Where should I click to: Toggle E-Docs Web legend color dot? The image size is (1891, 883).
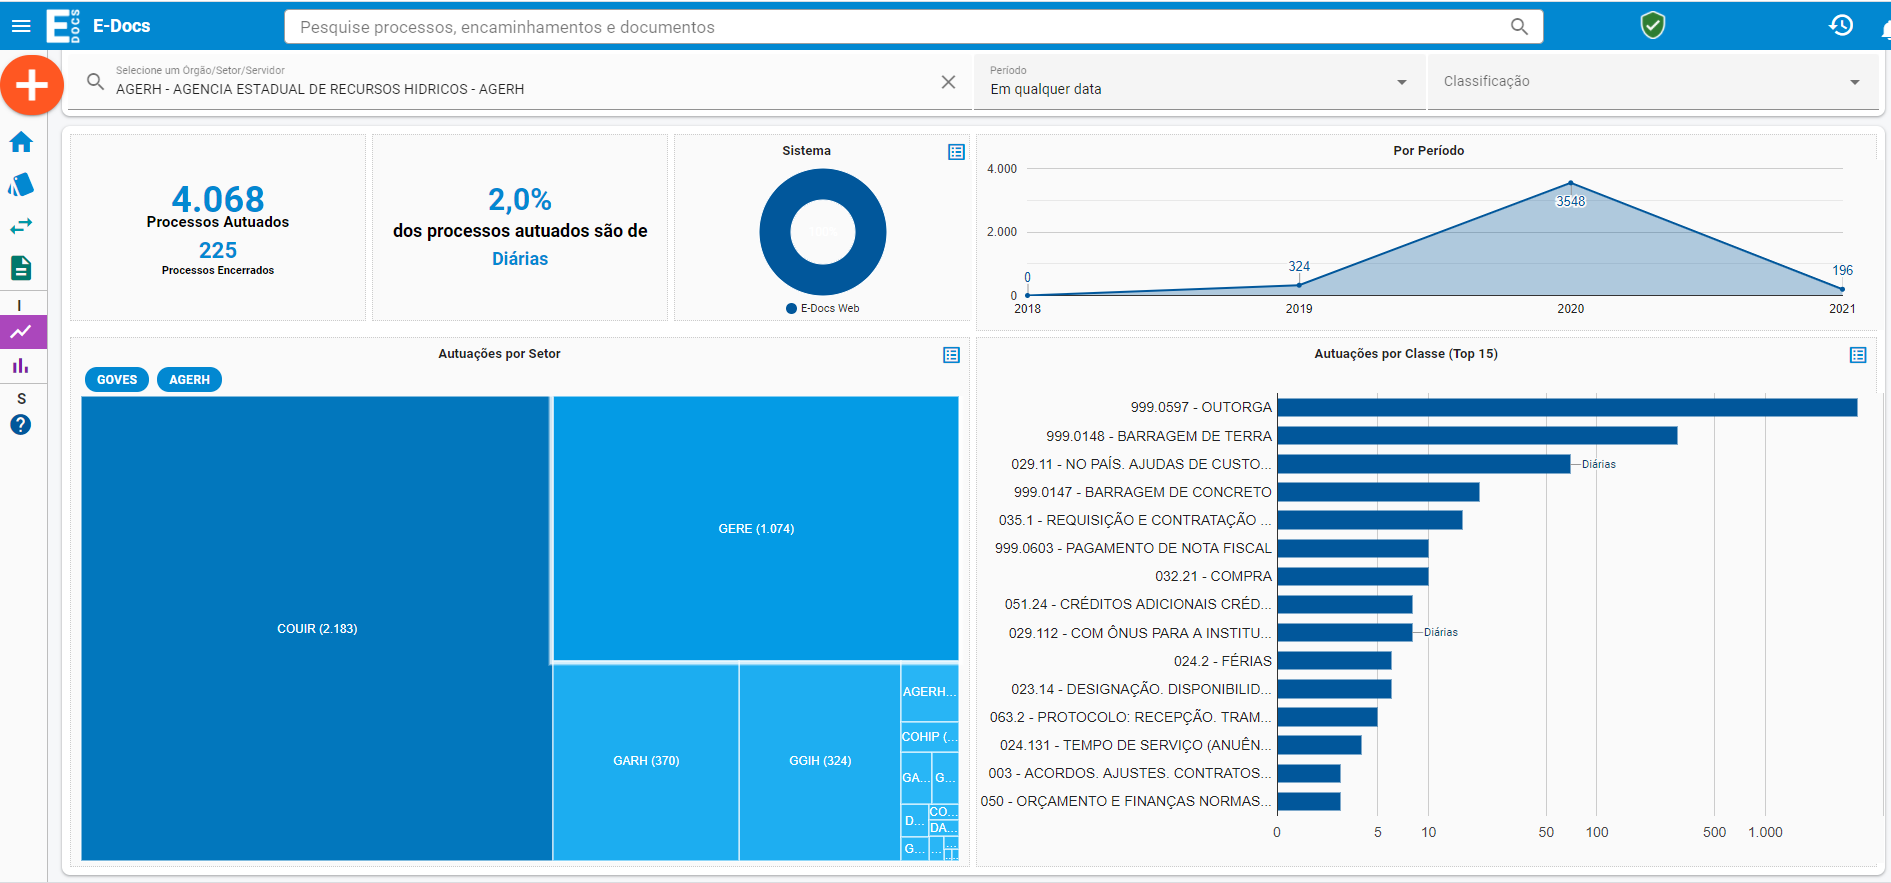pos(791,308)
